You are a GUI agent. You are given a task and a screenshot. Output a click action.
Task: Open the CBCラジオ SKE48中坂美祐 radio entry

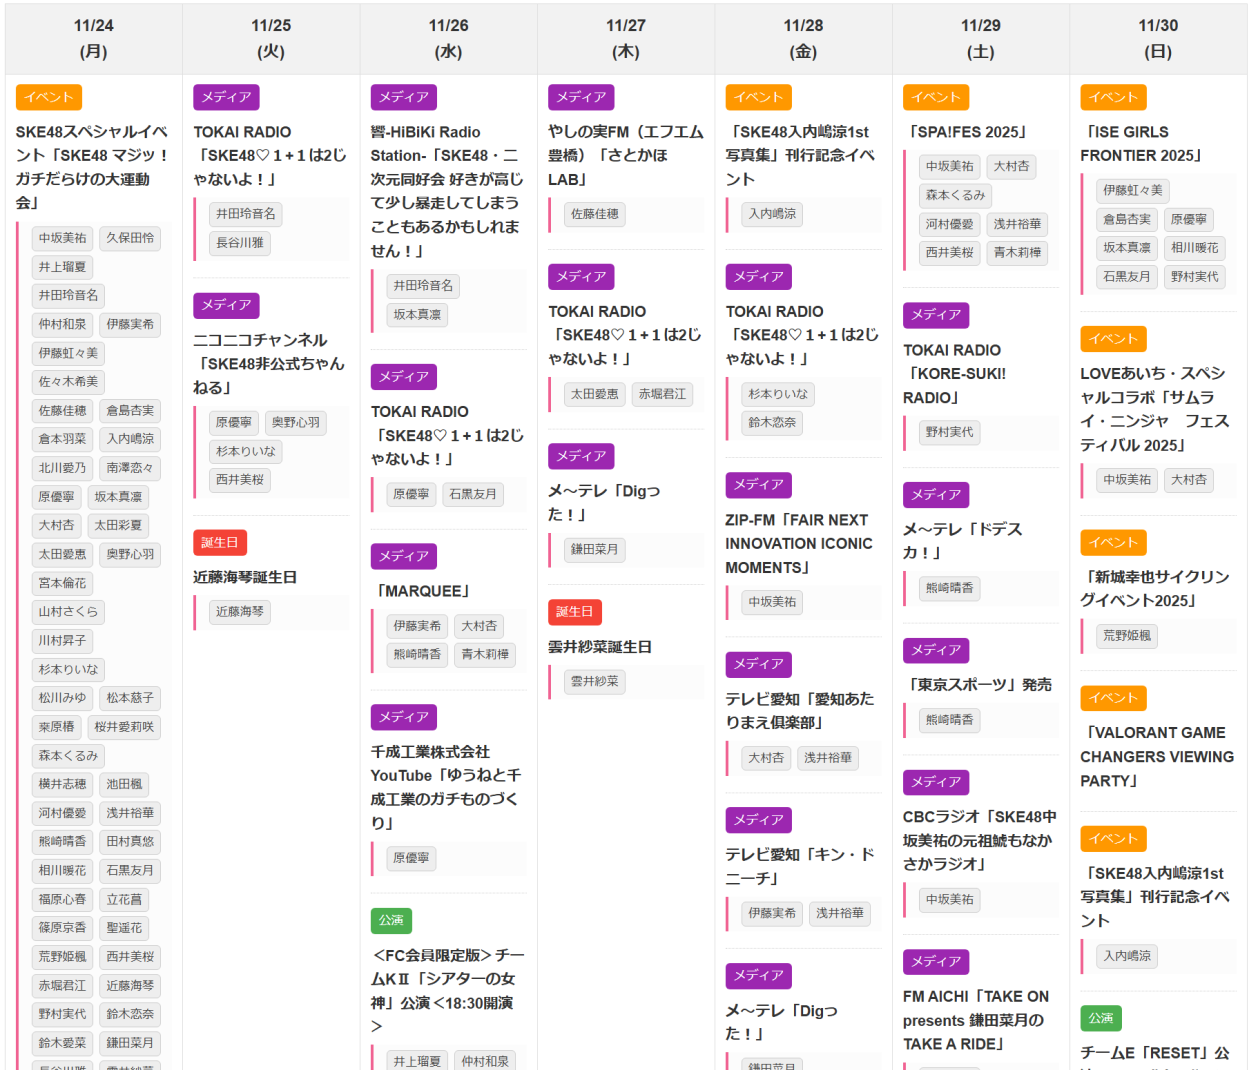(979, 840)
